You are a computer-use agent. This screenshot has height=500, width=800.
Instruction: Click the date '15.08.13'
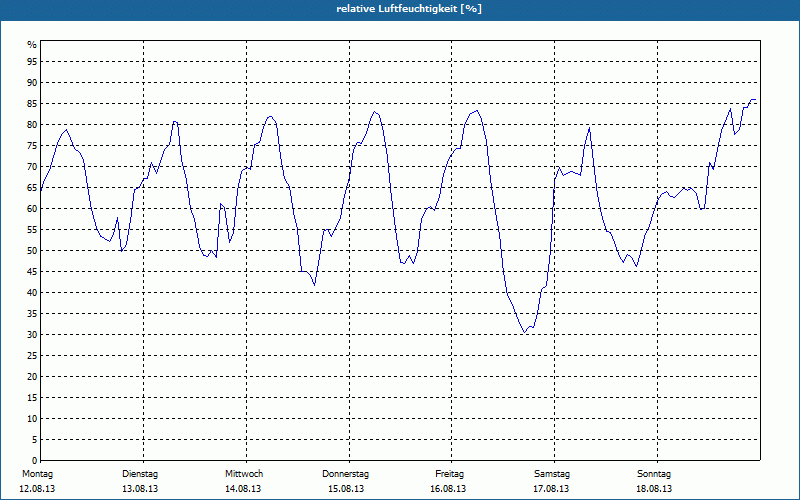click(x=346, y=489)
